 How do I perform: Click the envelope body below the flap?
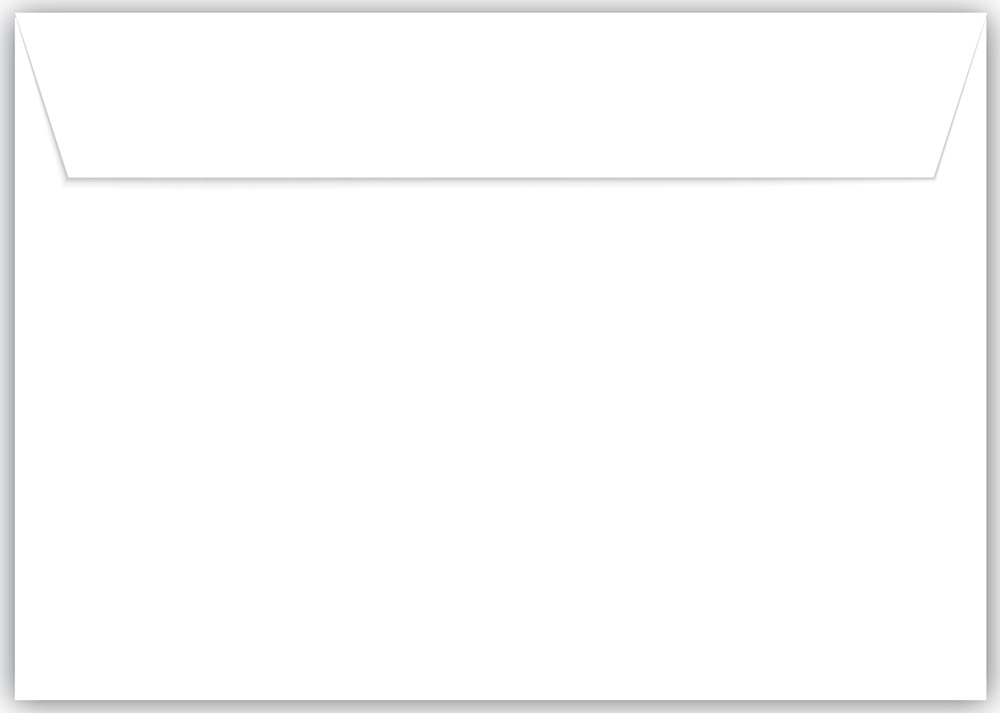(x=500, y=440)
